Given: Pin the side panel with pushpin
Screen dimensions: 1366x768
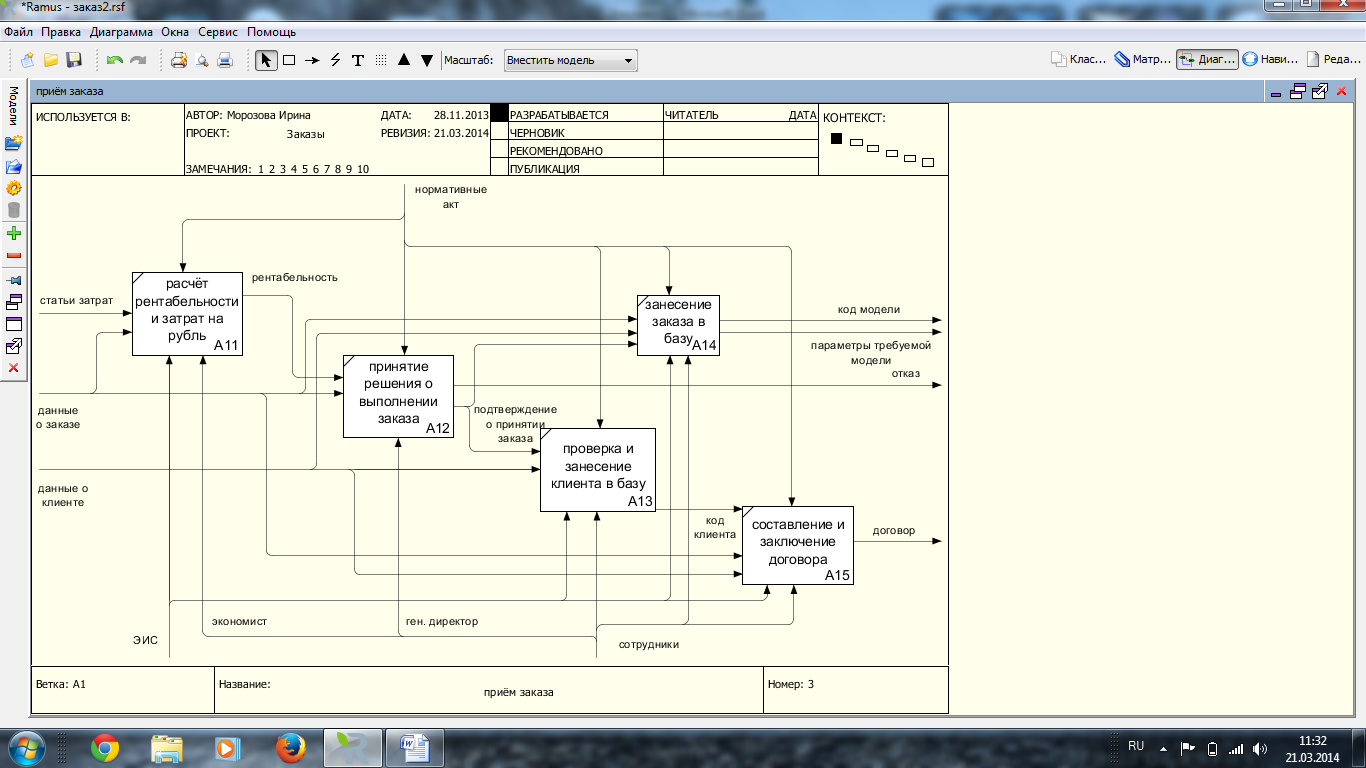Looking at the screenshot, I should [14, 280].
